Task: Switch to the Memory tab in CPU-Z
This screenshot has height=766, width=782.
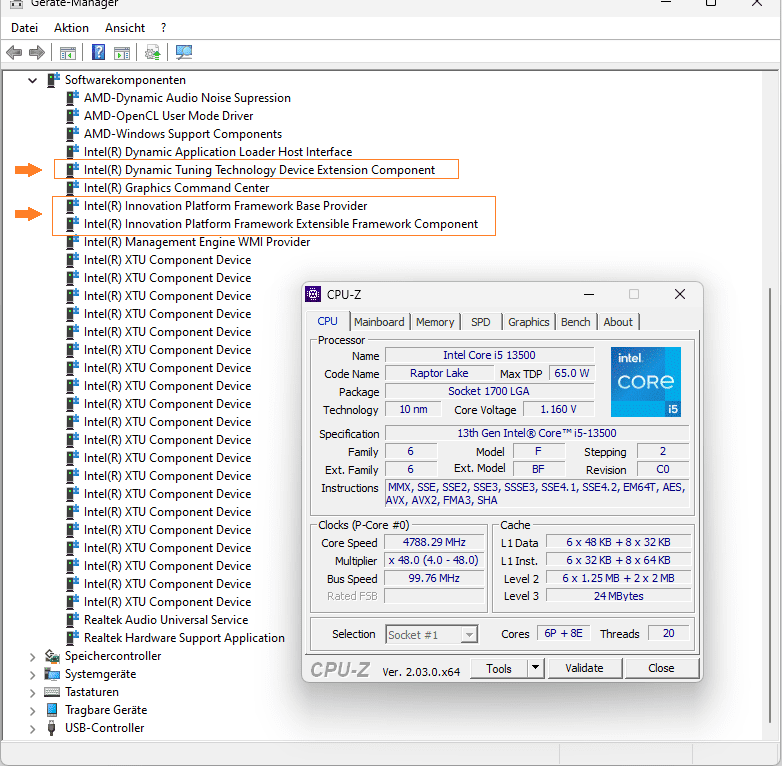Action: tap(435, 322)
